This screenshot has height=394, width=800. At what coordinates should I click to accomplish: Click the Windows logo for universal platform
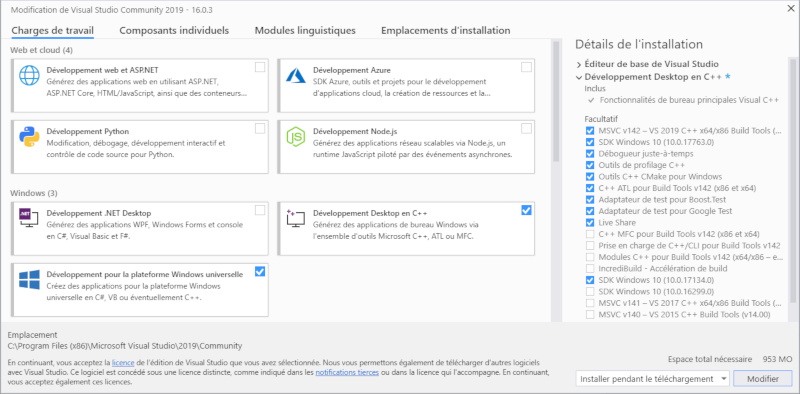tap(29, 280)
